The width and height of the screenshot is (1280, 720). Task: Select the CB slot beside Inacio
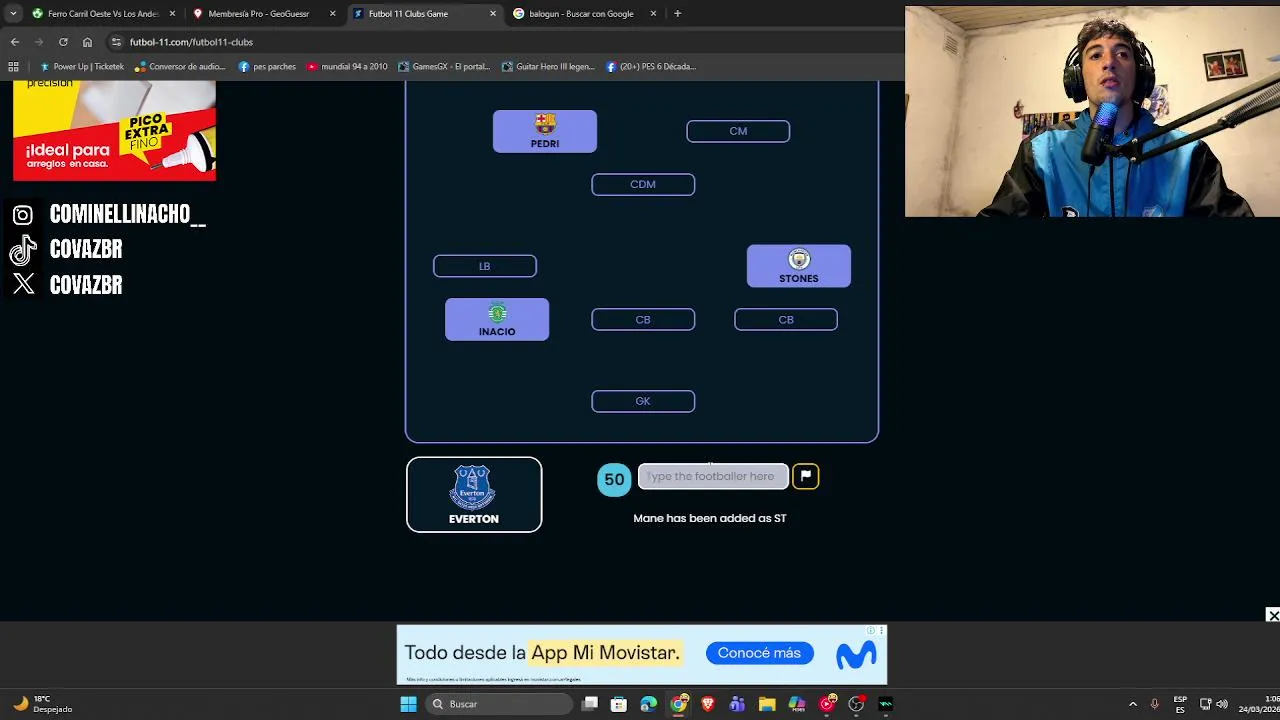coord(643,320)
